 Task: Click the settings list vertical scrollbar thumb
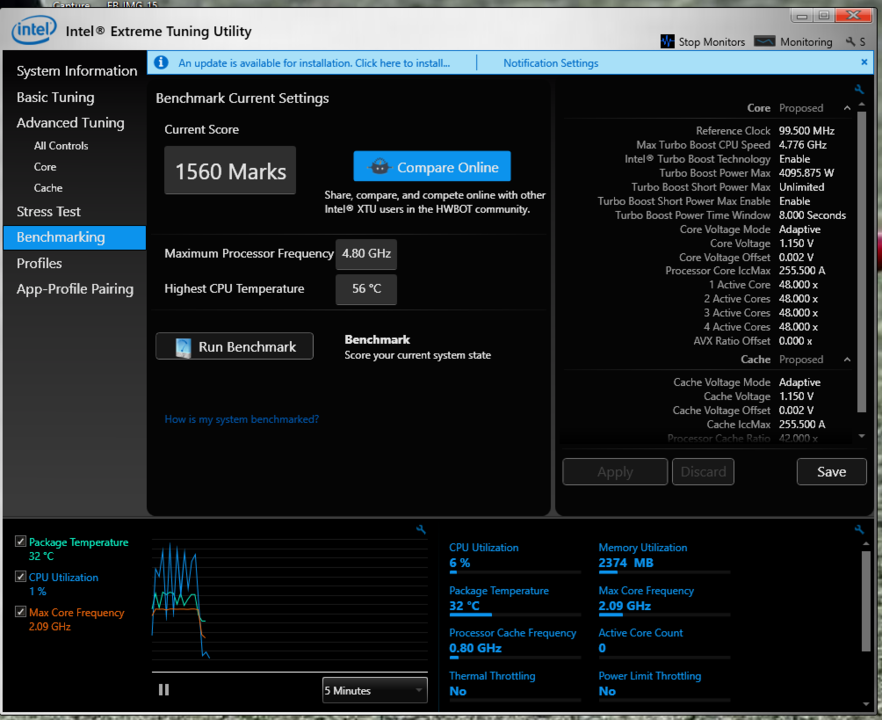861,262
